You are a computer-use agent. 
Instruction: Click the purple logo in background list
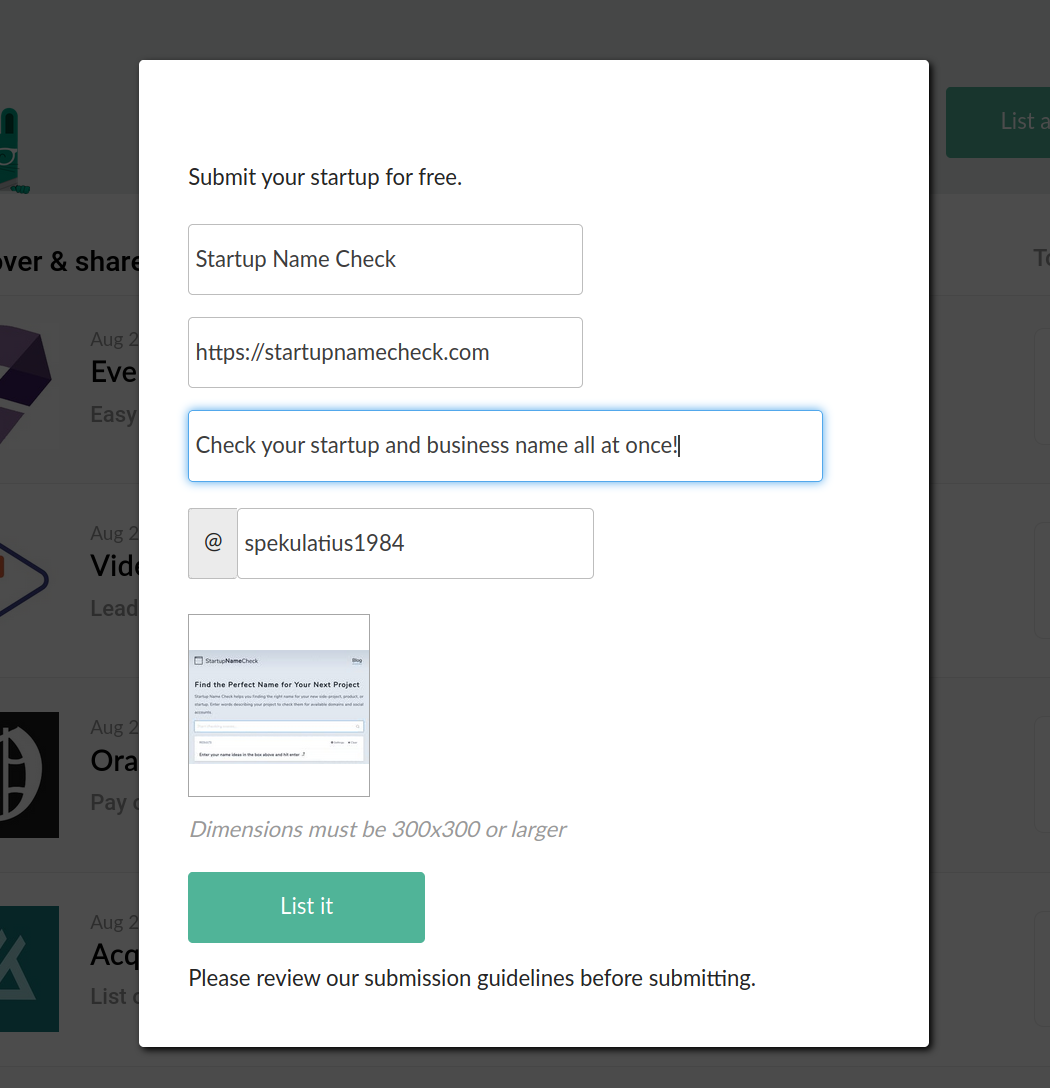click(26, 383)
